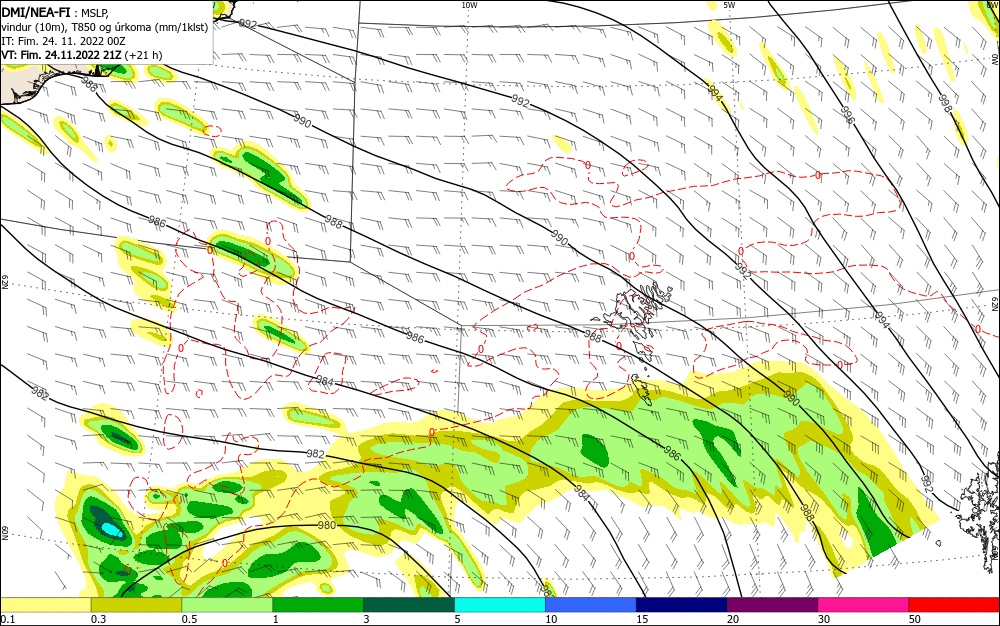
Task: Click the red above-50 legend swatch
Action: click(953, 605)
